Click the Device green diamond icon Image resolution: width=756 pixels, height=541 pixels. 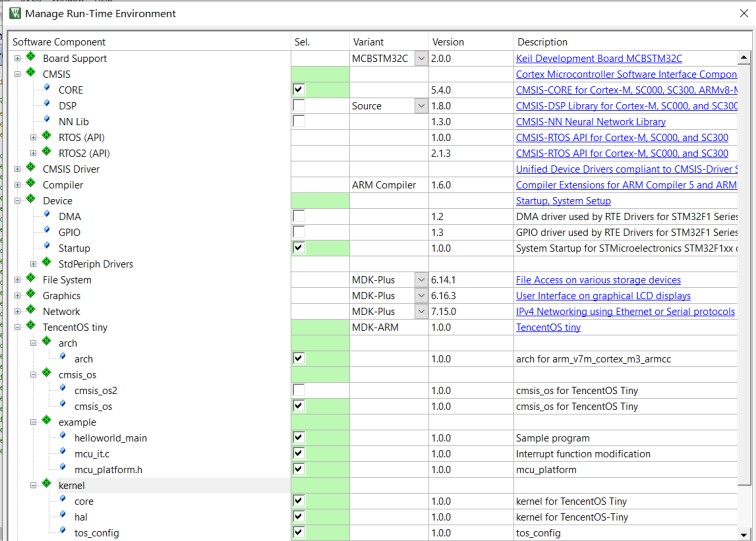(31, 199)
